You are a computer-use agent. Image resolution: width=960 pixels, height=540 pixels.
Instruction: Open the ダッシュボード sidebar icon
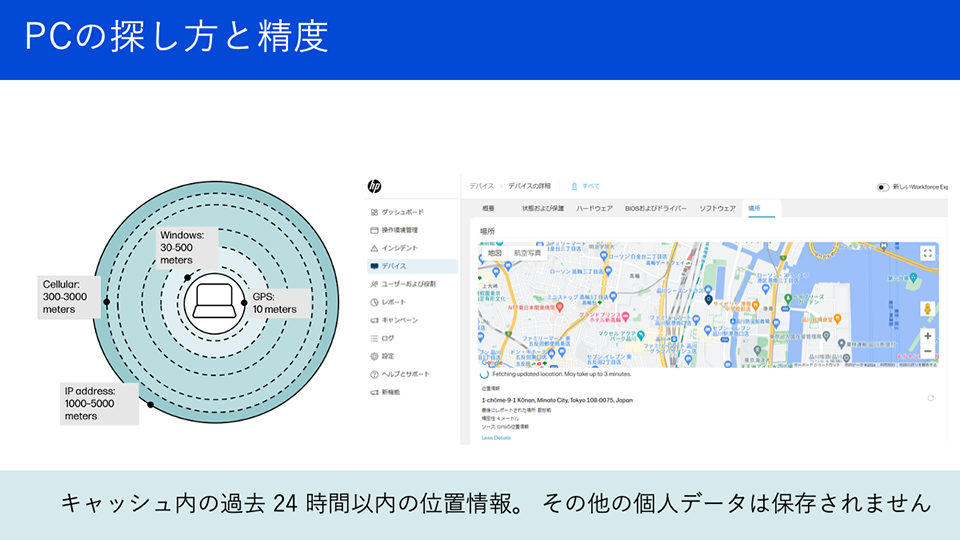[374, 212]
